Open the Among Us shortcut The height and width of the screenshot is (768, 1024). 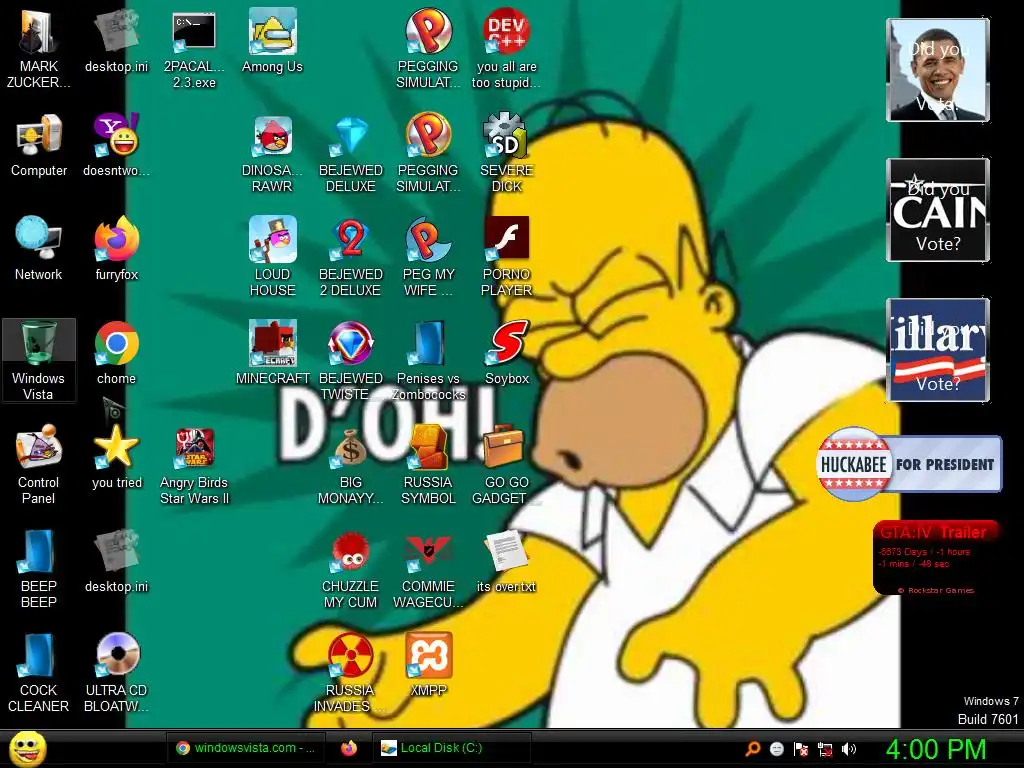(x=272, y=40)
